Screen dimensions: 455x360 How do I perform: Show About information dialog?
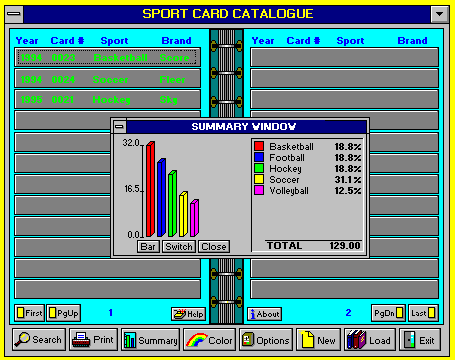pyautogui.click(x=264, y=314)
